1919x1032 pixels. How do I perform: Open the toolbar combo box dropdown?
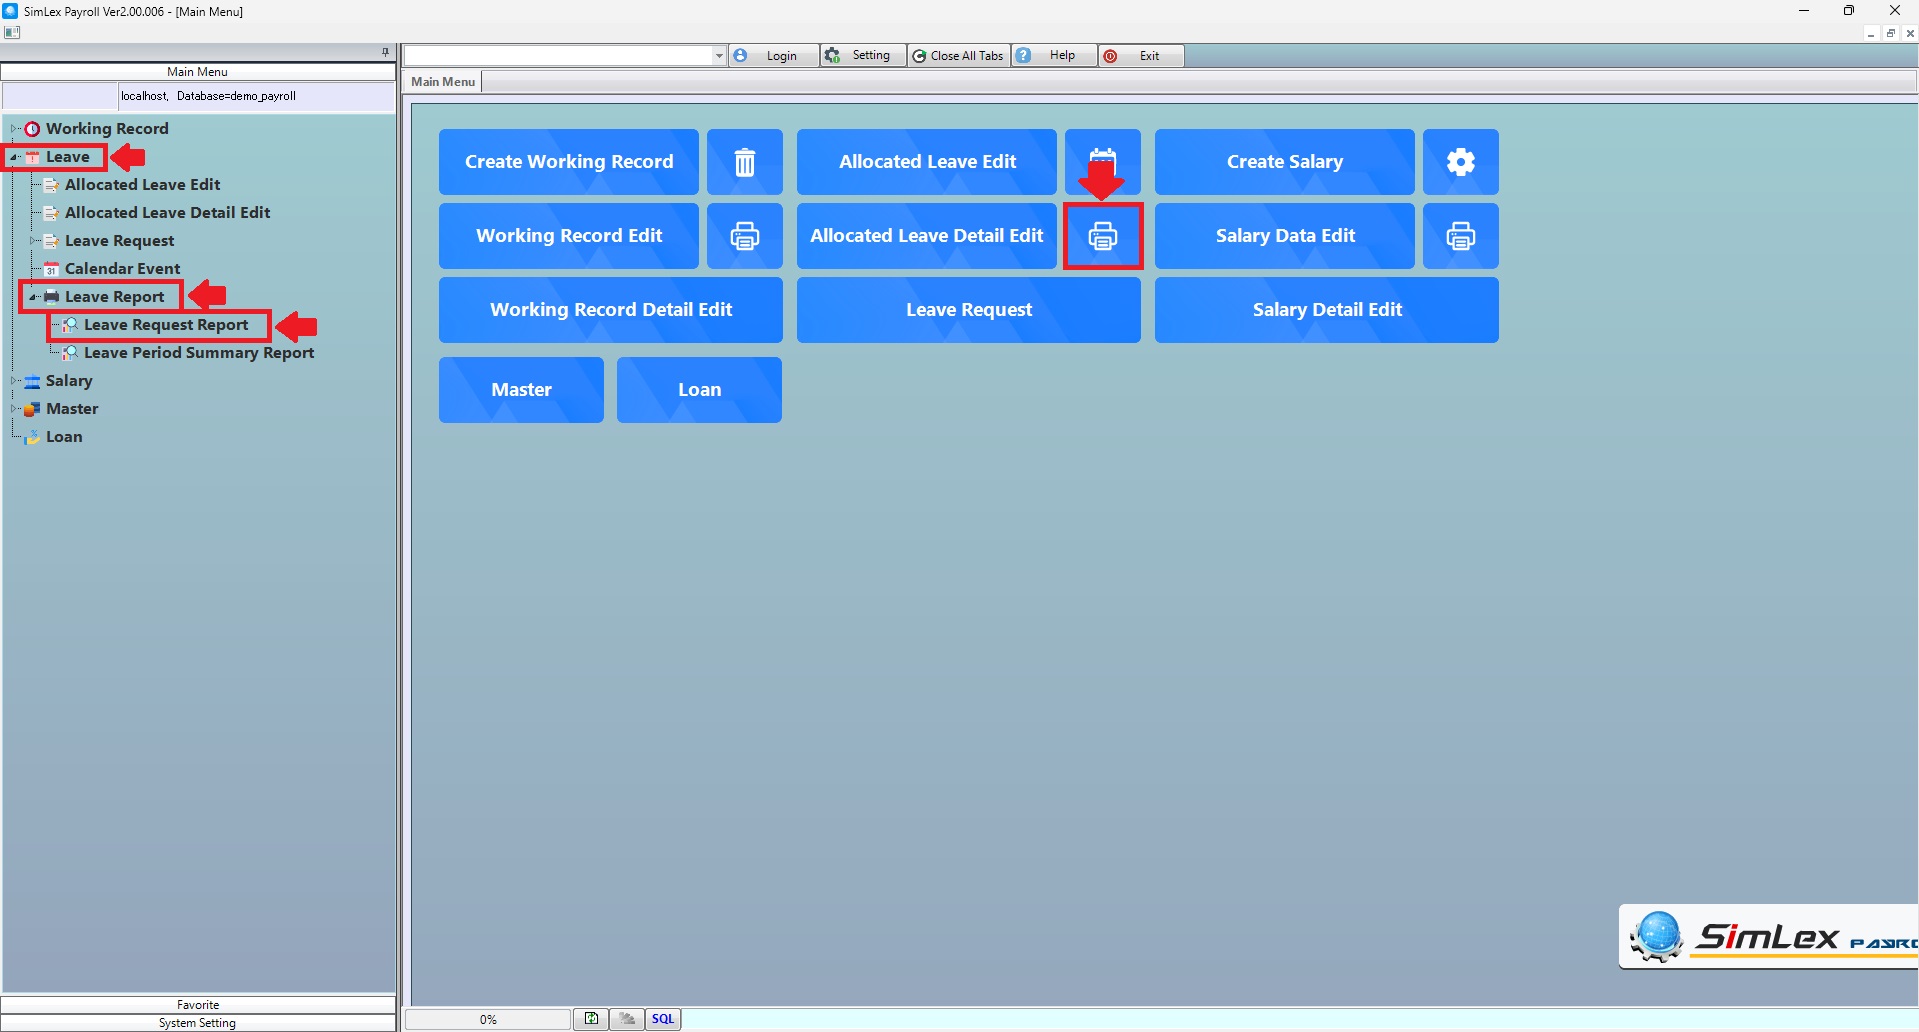click(718, 56)
